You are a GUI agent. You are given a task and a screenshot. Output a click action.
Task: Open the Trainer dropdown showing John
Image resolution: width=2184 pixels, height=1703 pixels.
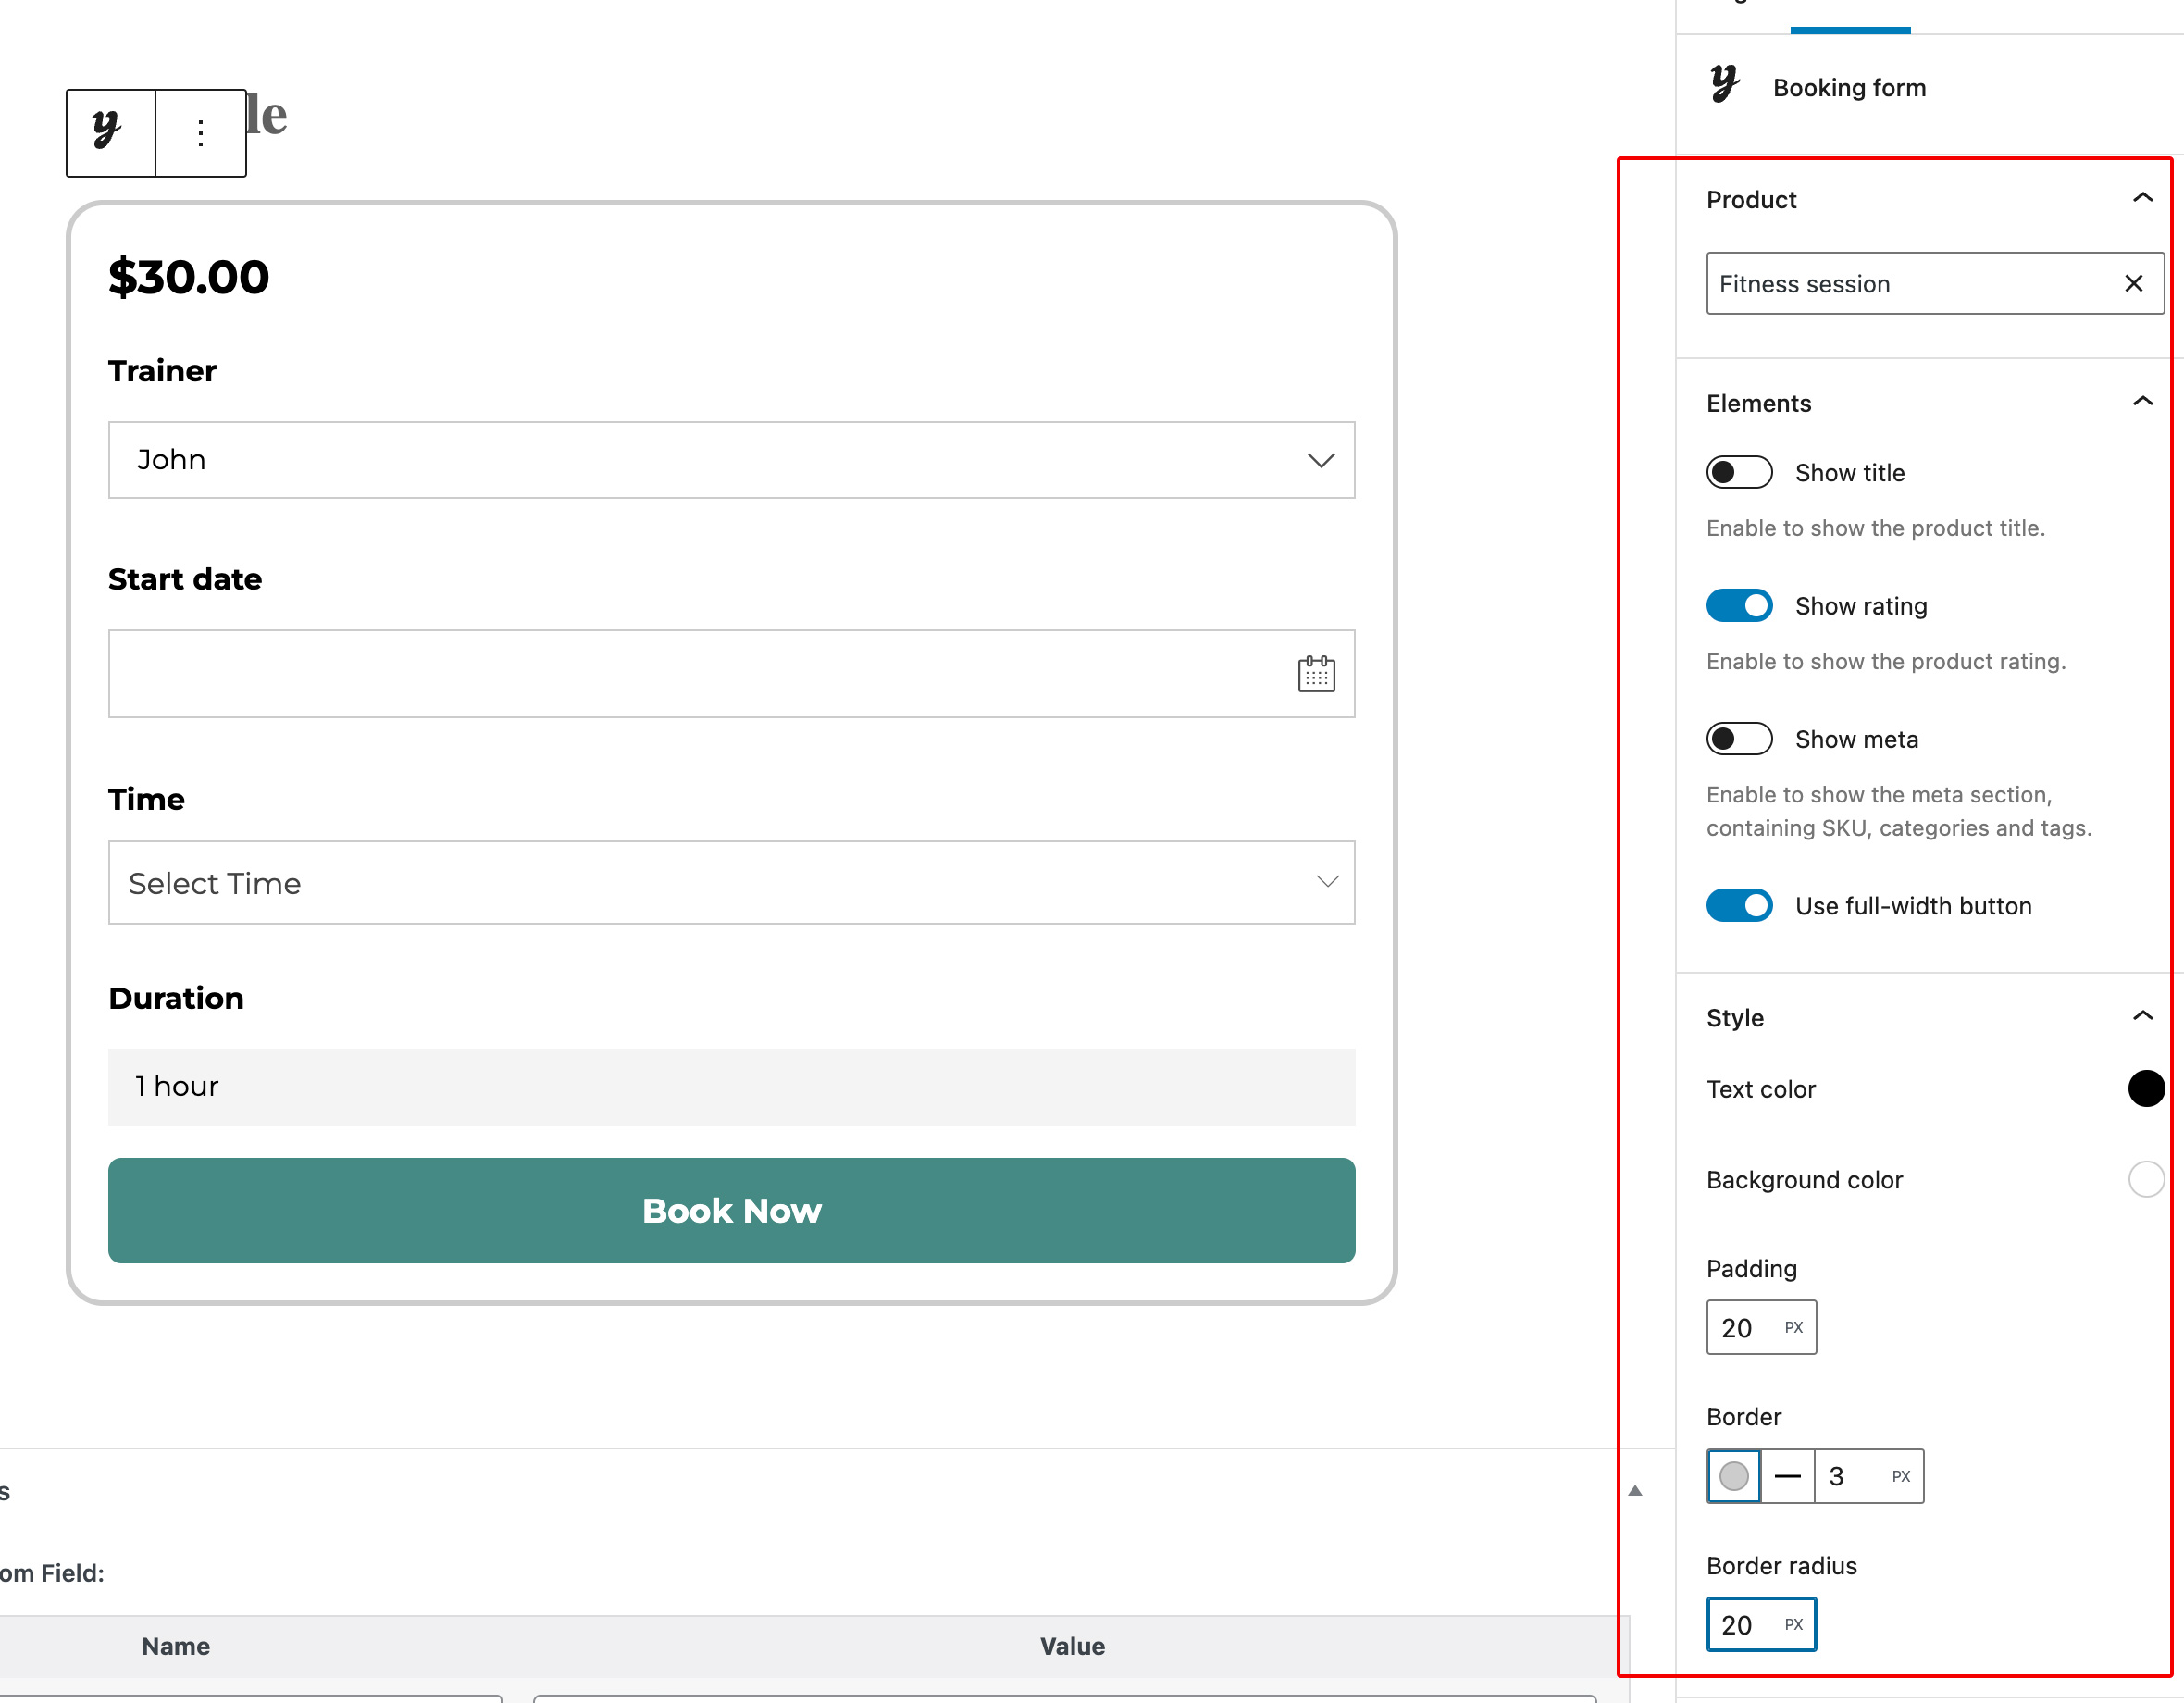pos(731,460)
